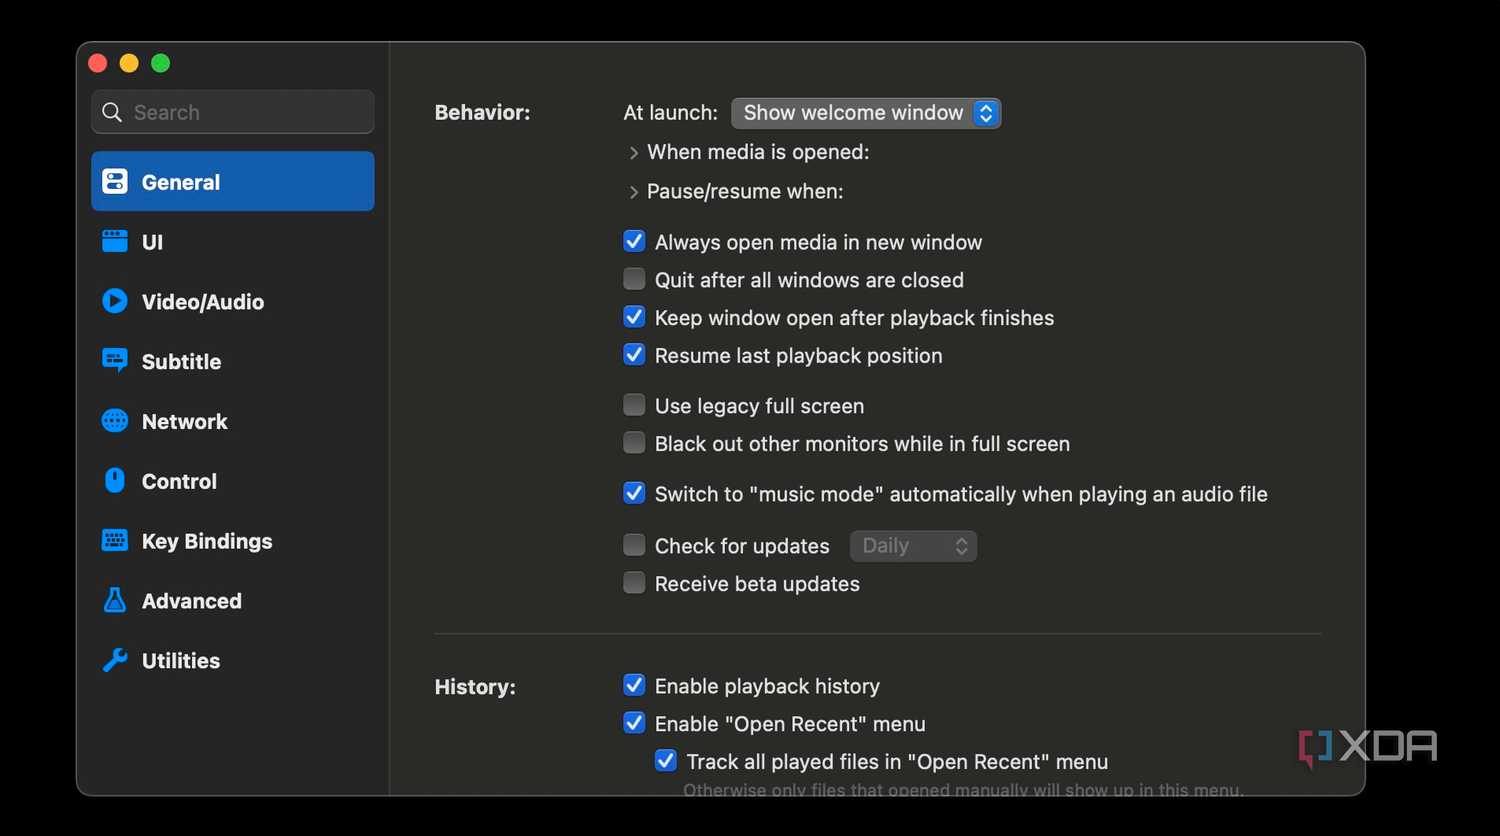Open the Daily update frequency dropdown
The height and width of the screenshot is (836, 1500).
pos(913,546)
